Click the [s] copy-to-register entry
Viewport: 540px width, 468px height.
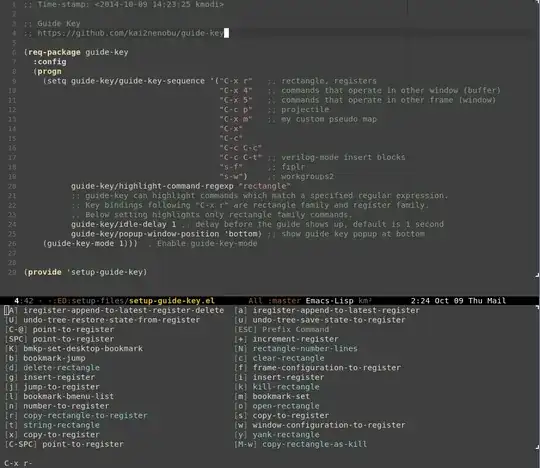coord(282,416)
